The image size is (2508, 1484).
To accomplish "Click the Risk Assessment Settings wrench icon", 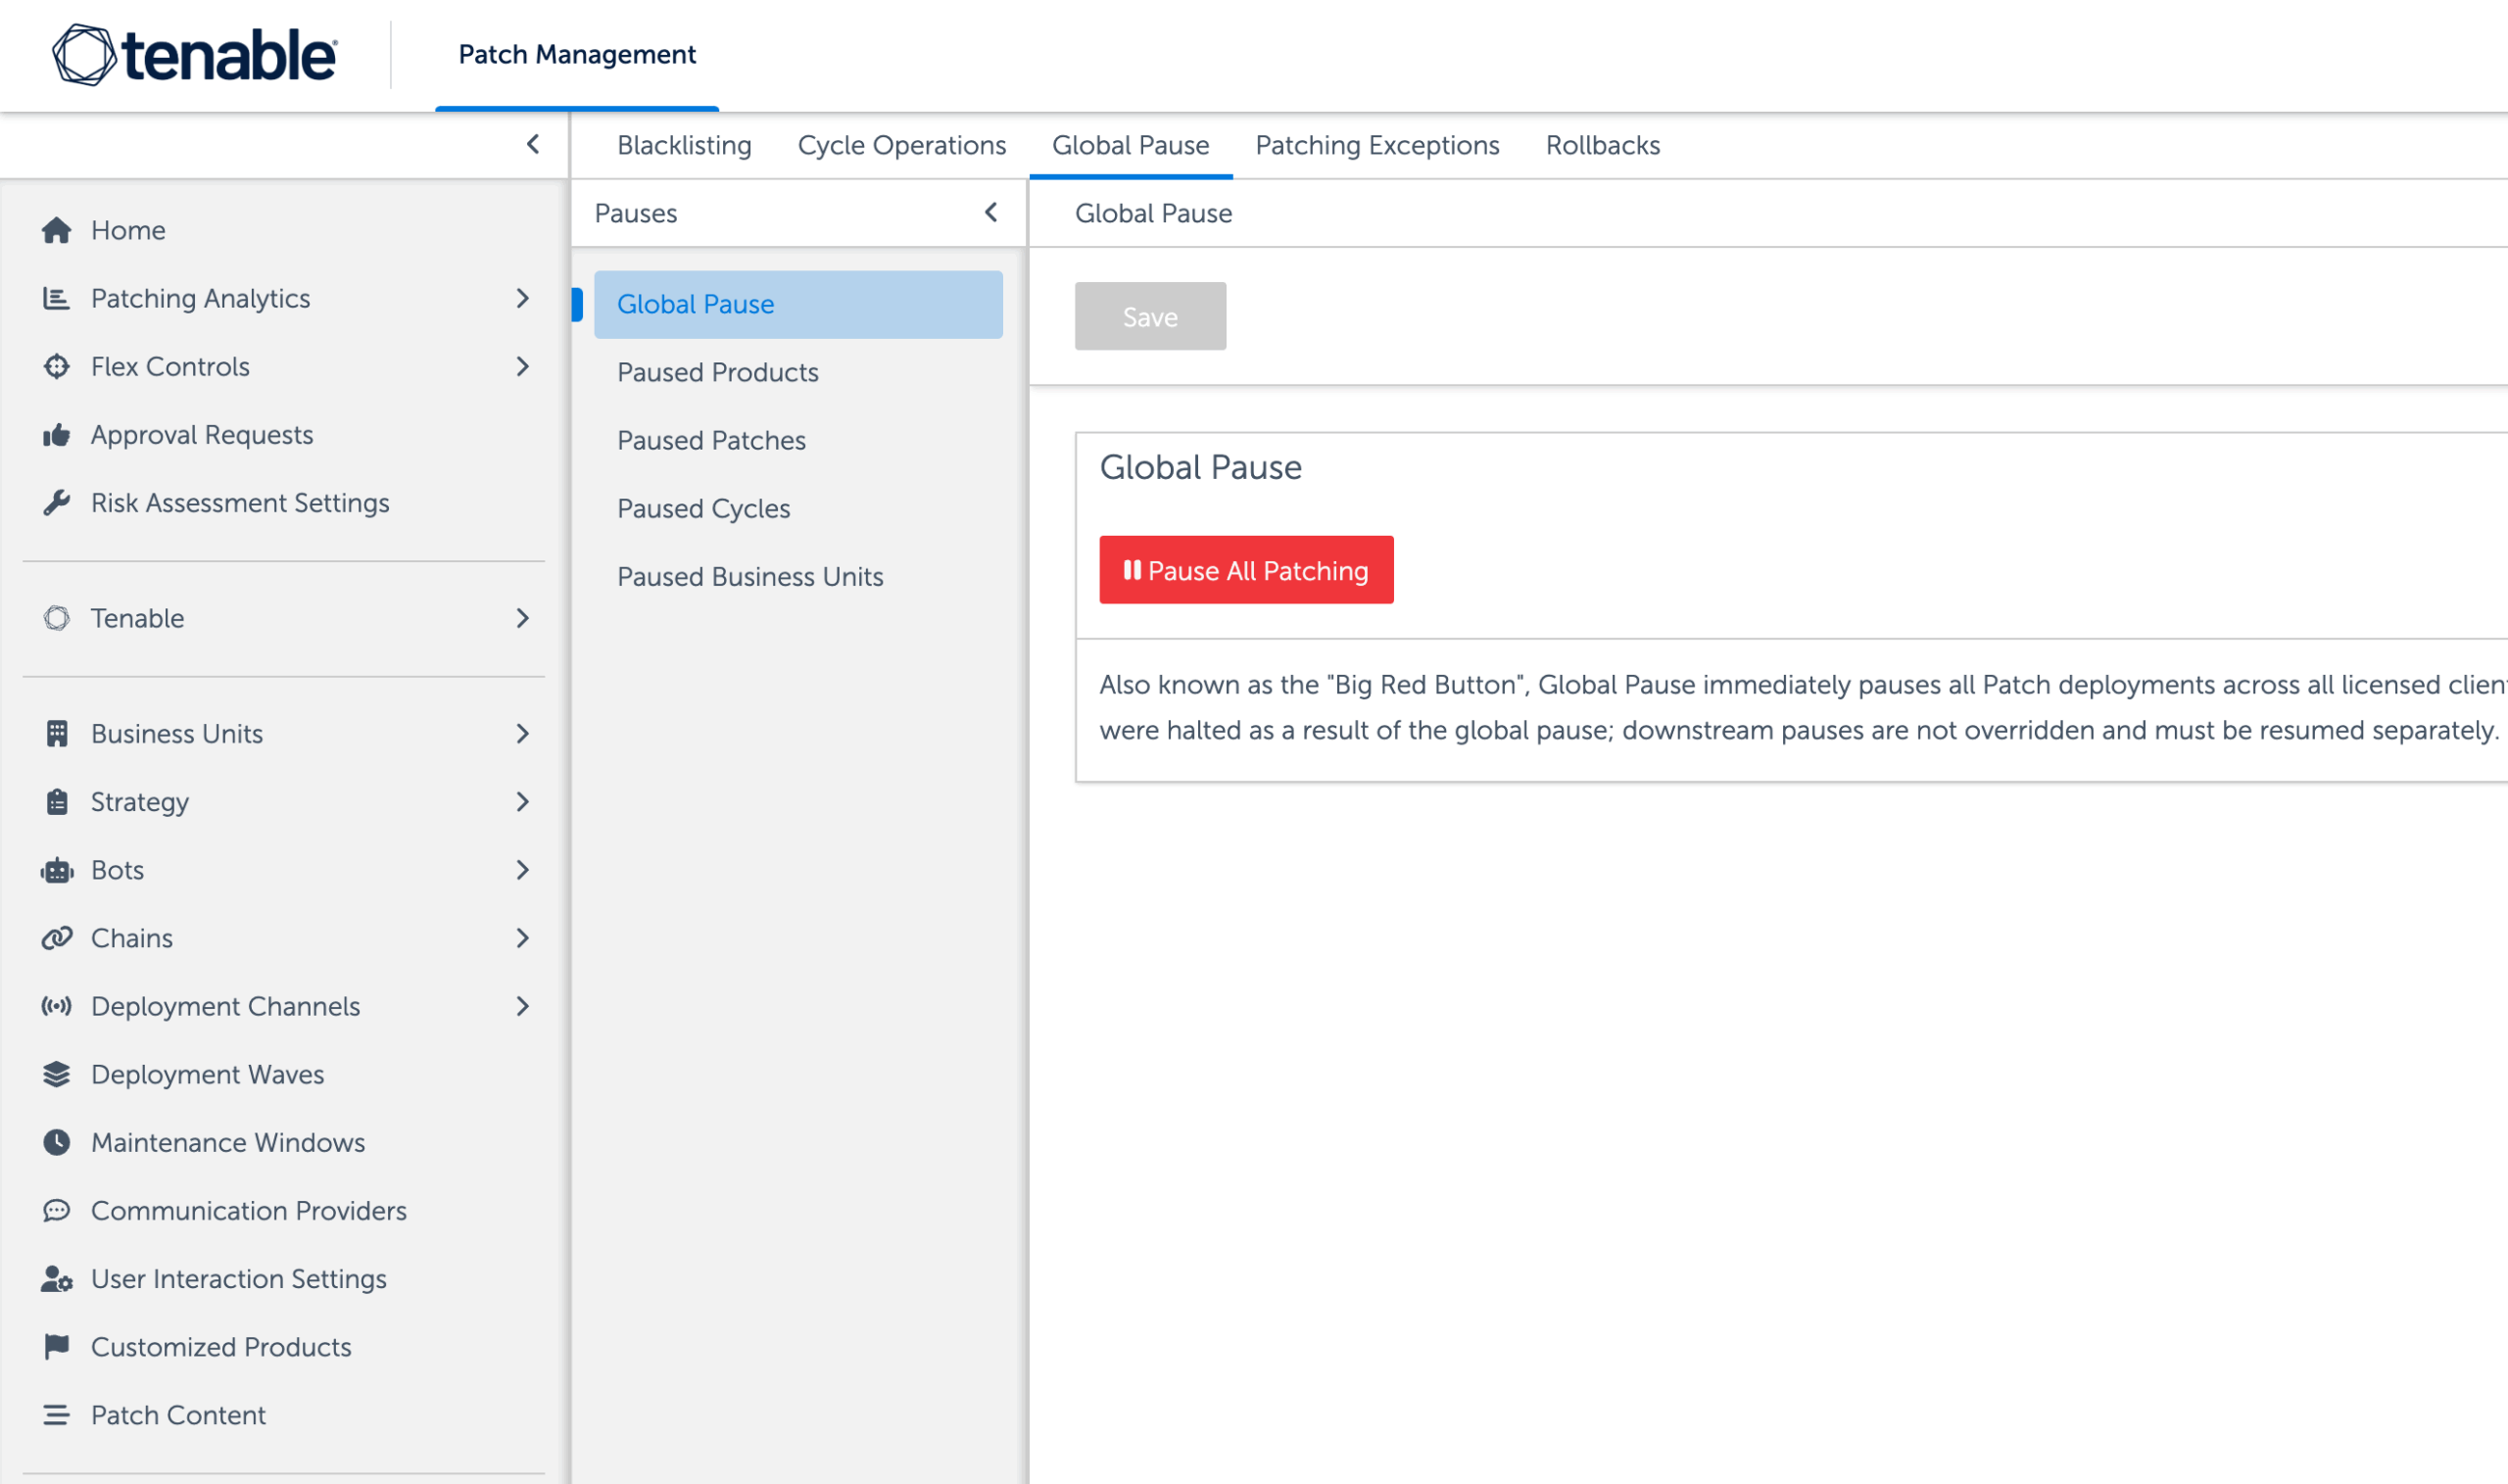I will [x=56, y=503].
